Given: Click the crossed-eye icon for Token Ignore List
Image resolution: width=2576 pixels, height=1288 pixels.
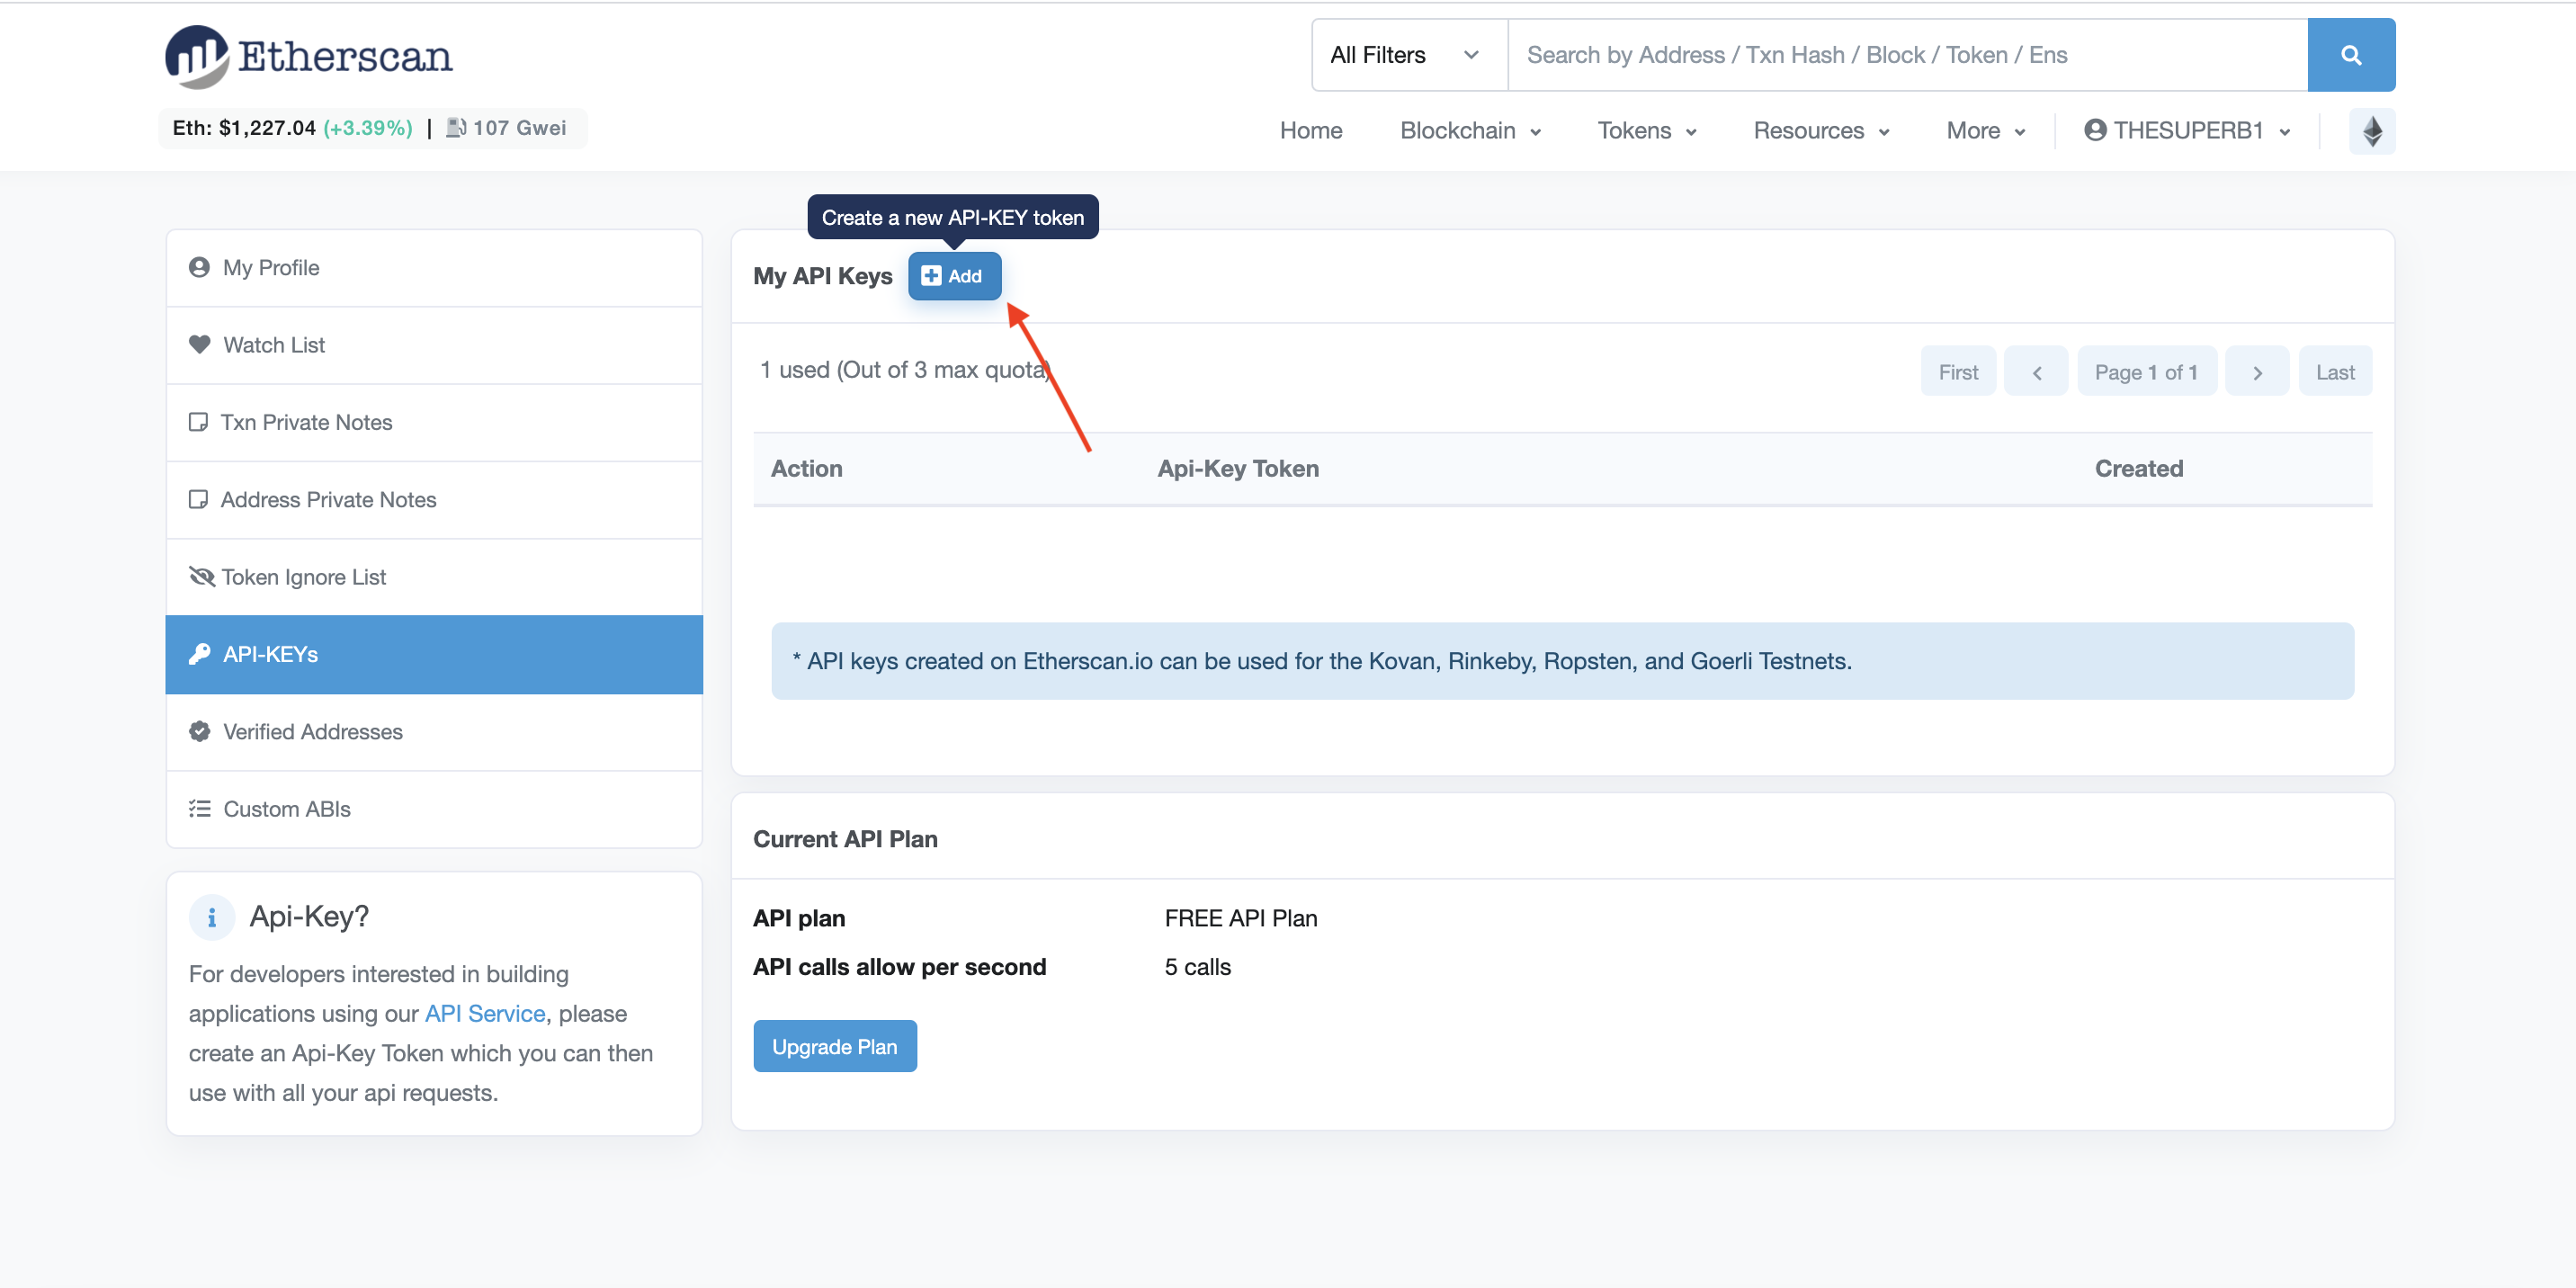Looking at the screenshot, I should [199, 576].
